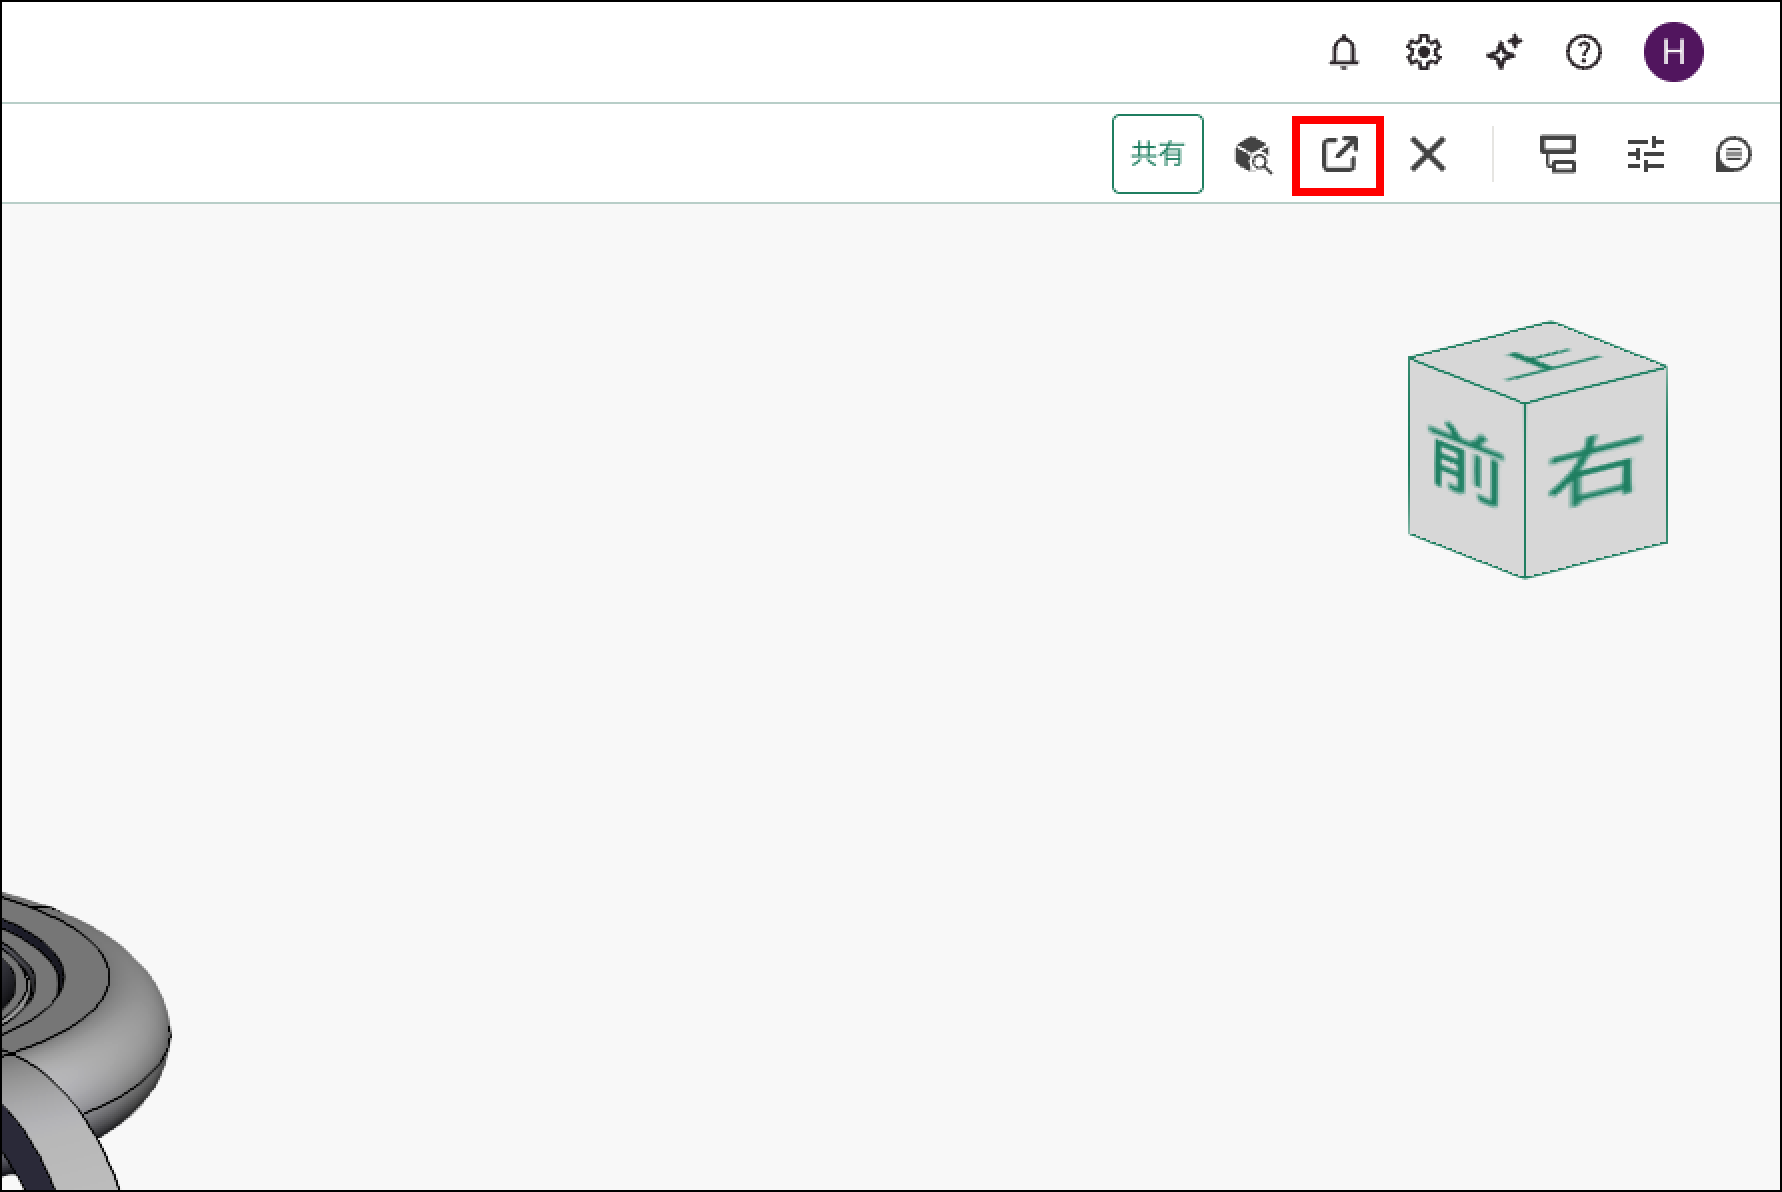Click the view cube edge between 前 and 右

[1525, 490]
